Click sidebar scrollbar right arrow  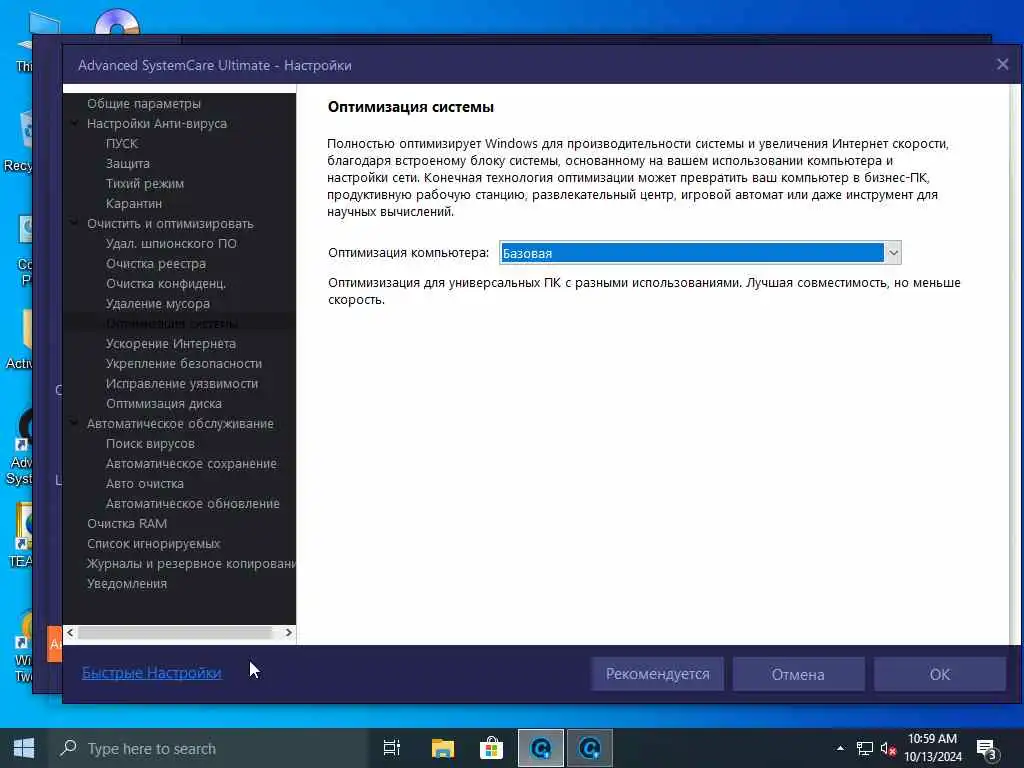(x=289, y=632)
